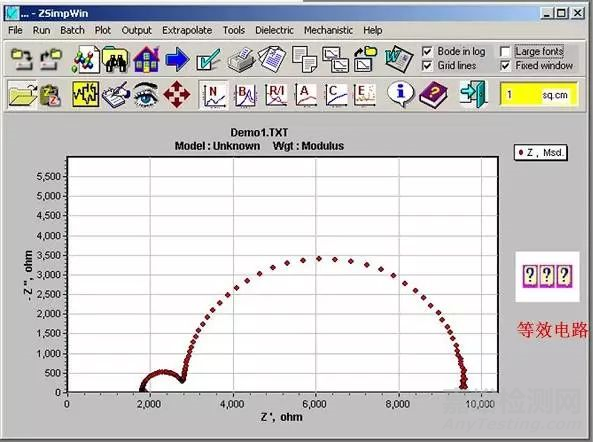Screen dimensions: 593x442
Task: Open the Extrapolate menu
Action: [x=187, y=30]
